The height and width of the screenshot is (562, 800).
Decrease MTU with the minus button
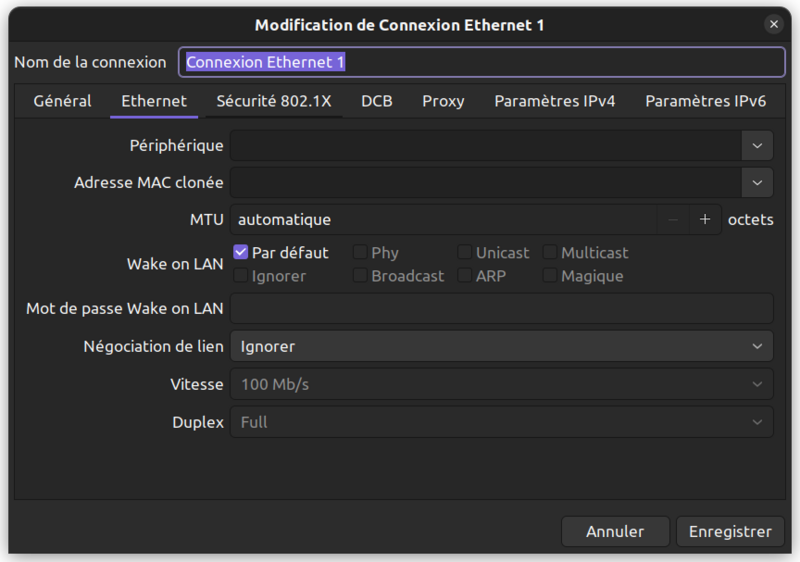673,219
